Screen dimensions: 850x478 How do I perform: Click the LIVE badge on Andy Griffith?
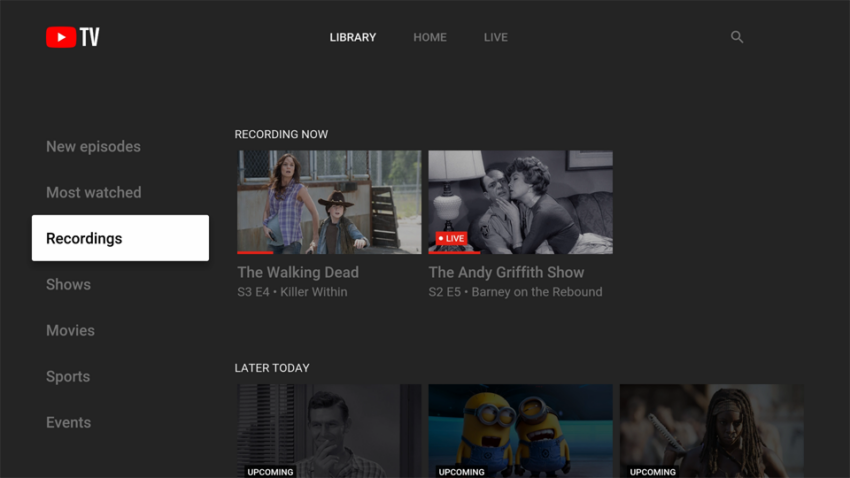[x=451, y=238]
